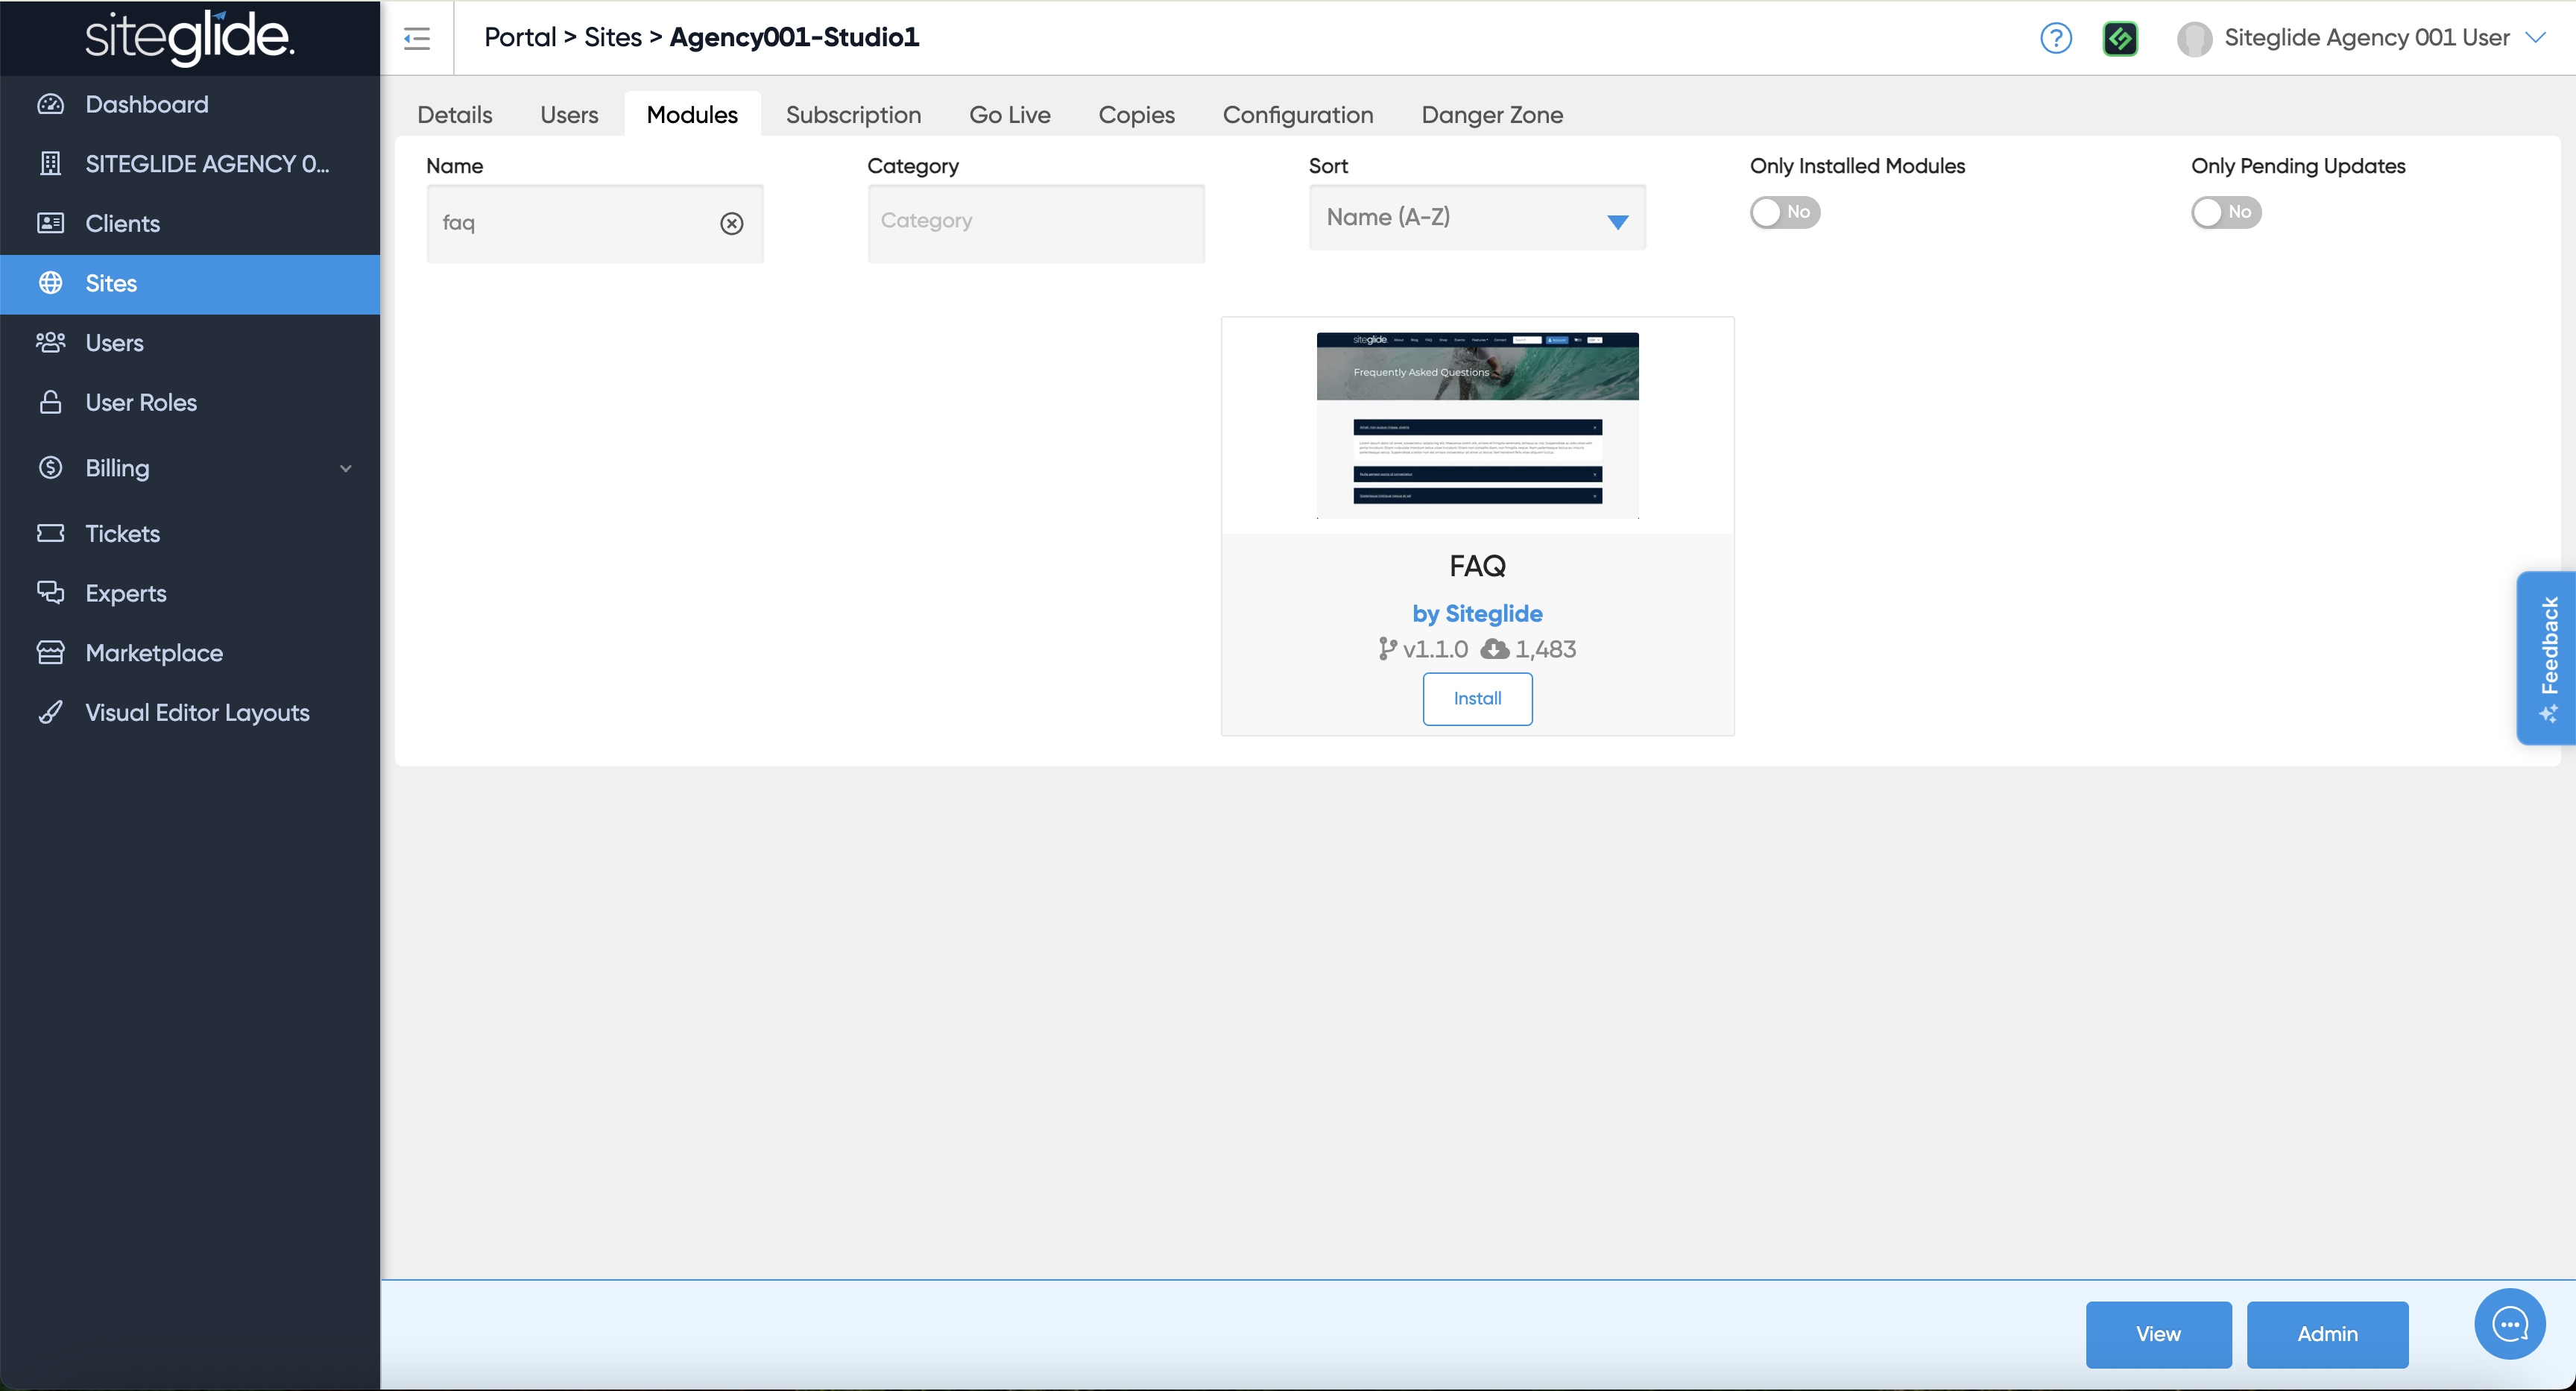Open the Sort Name (A-Z) dropdown

[x=1476, y=218]
